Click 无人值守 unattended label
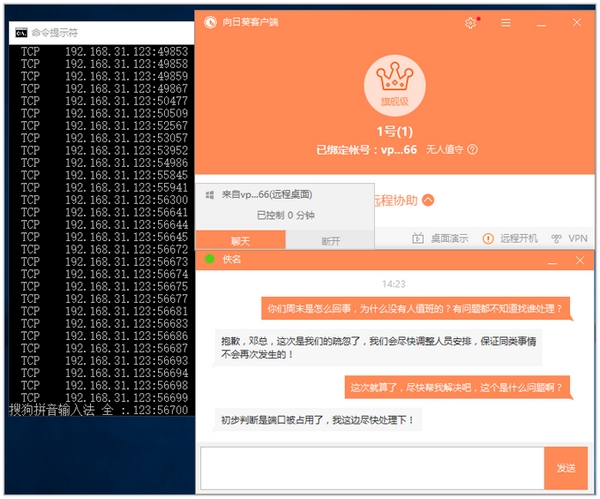600x499 pixels. pyautogui.click(x=444, y=150)
